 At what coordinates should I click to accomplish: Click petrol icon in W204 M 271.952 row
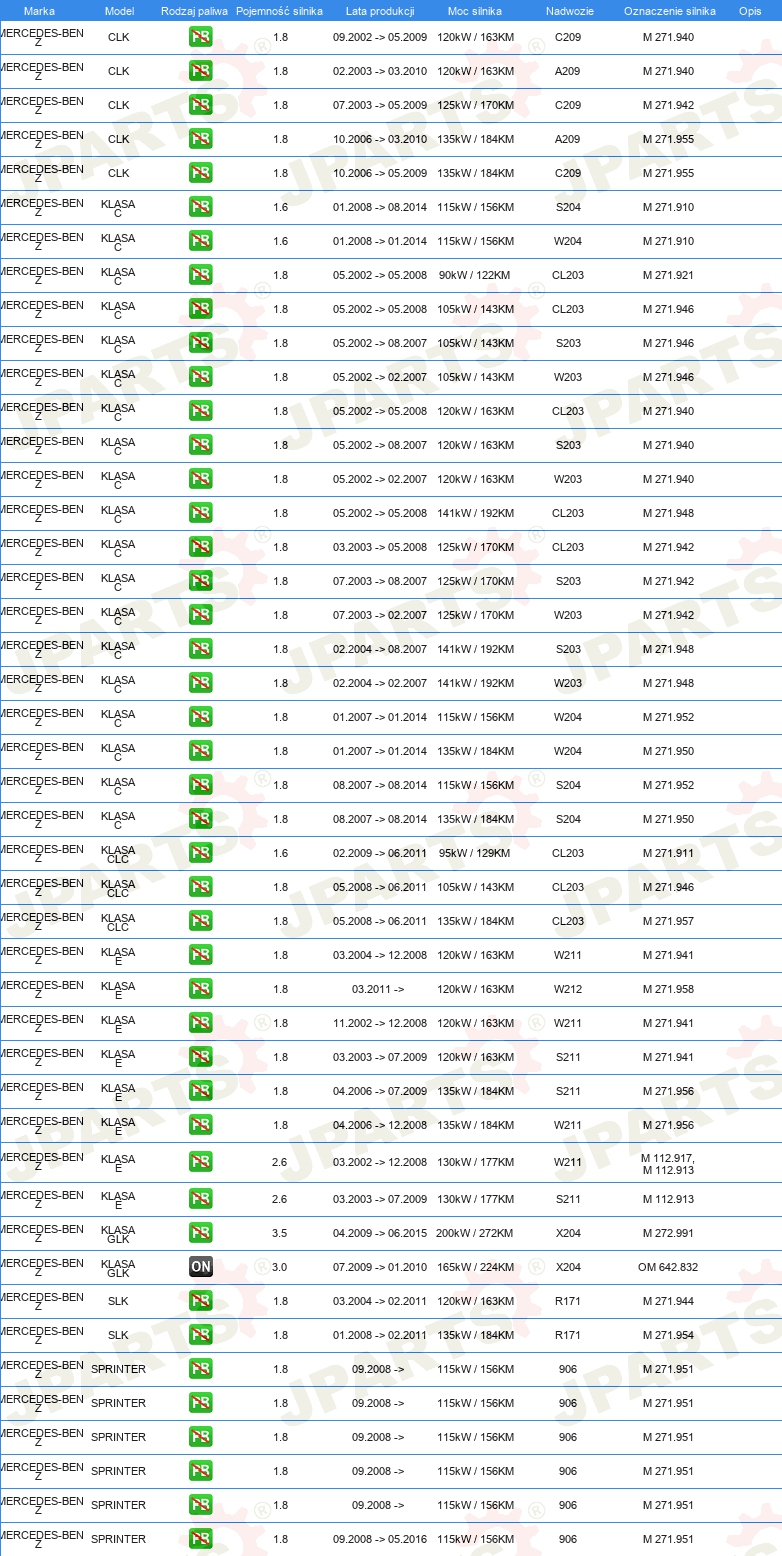click(x=200, y=717)
